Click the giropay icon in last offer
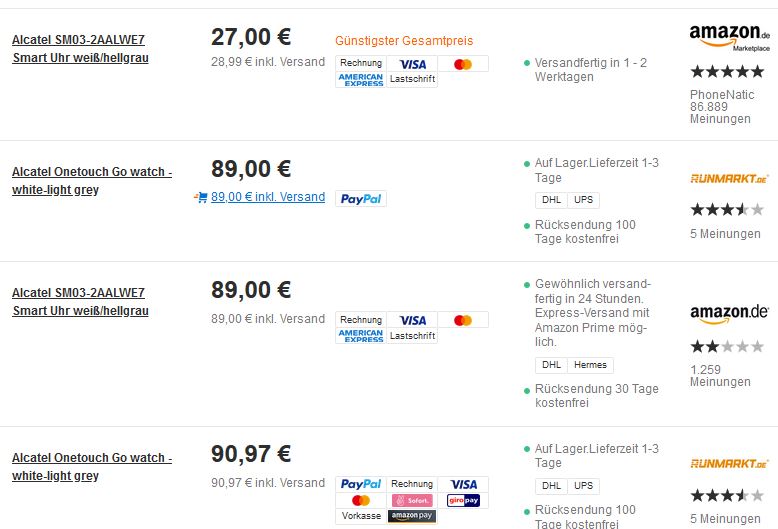 (463, 500)
